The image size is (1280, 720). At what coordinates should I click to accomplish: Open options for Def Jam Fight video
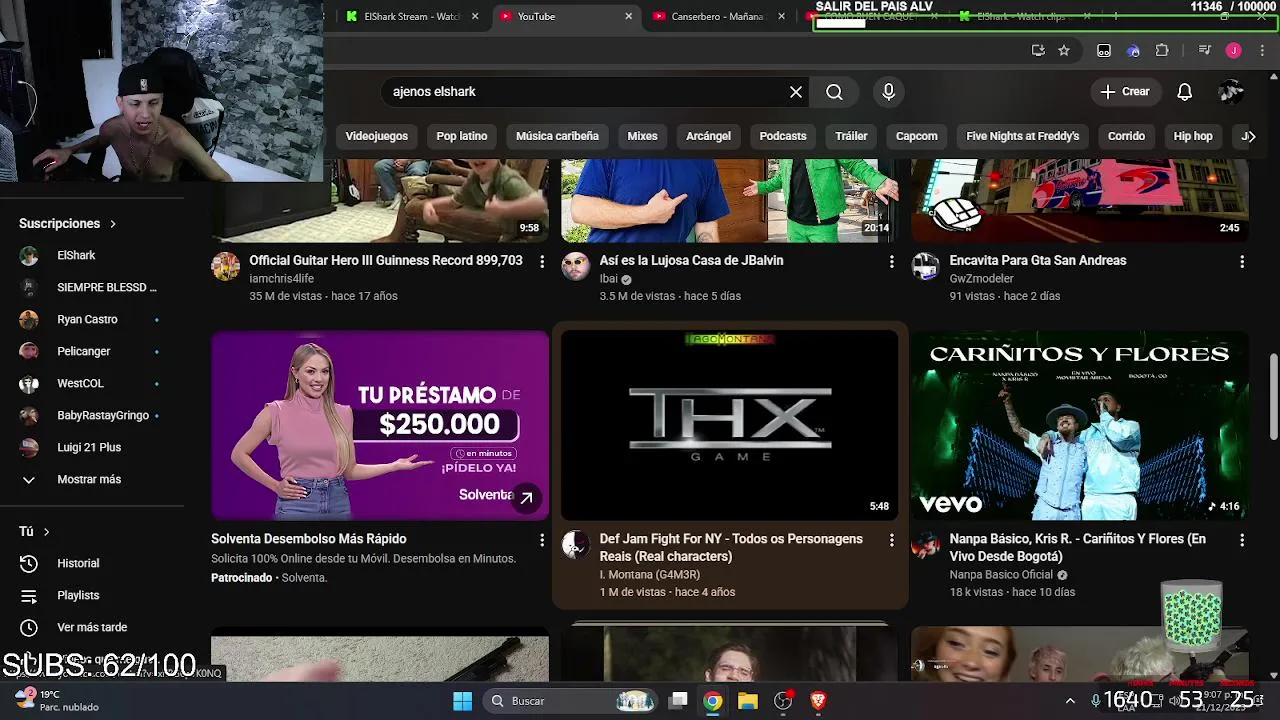click(x=891, y=540)
